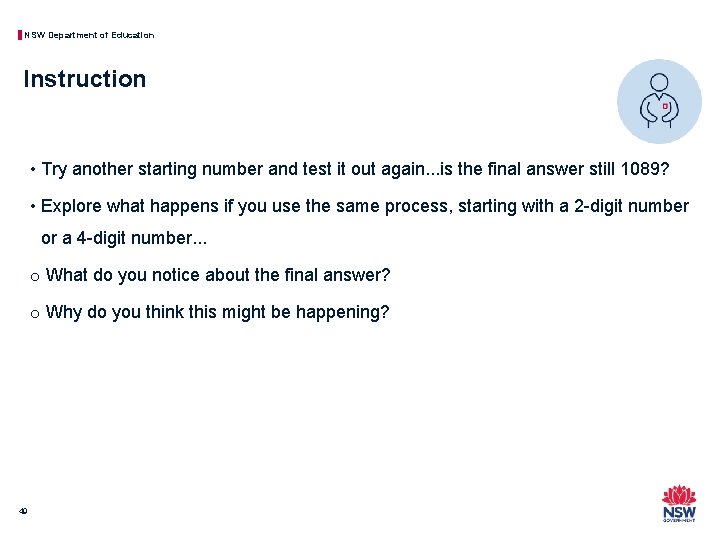
Task: Click the teacher figure's head circle
Action: (659, 82)
